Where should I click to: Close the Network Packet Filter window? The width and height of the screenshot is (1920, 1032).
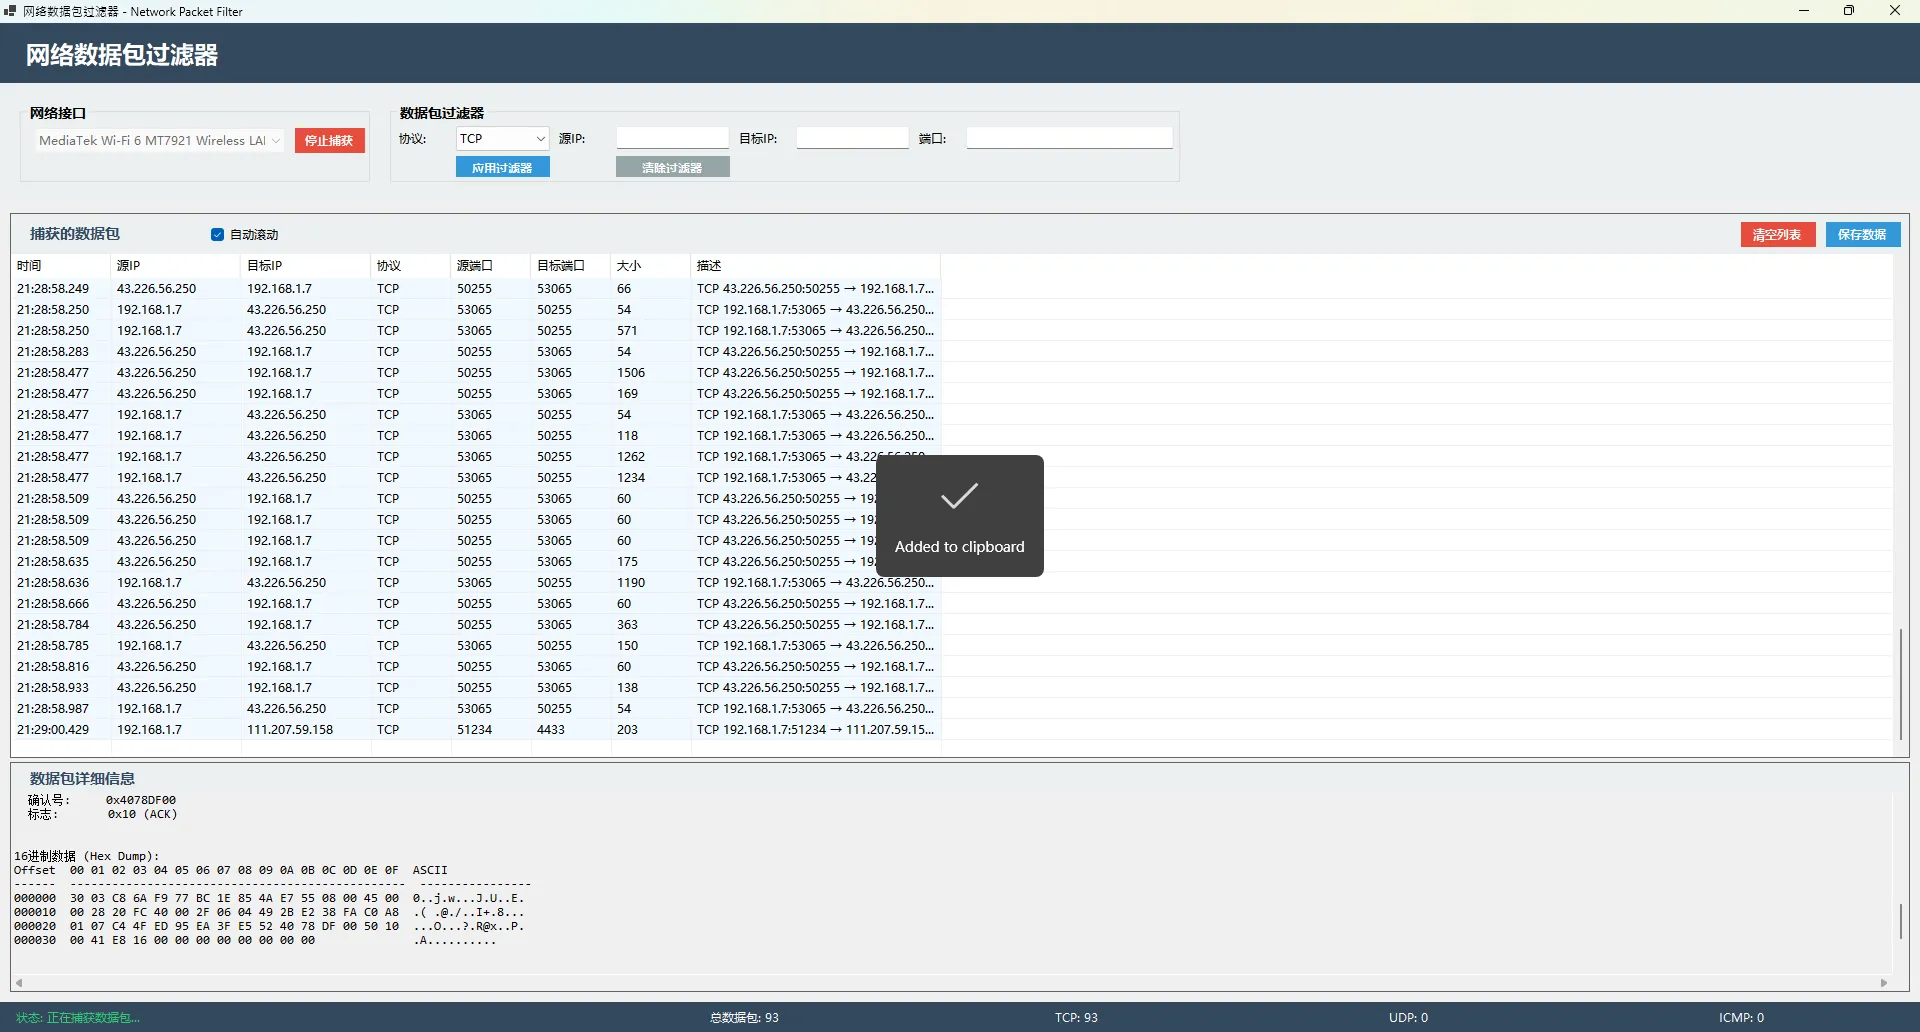(x=1894, y=11)
